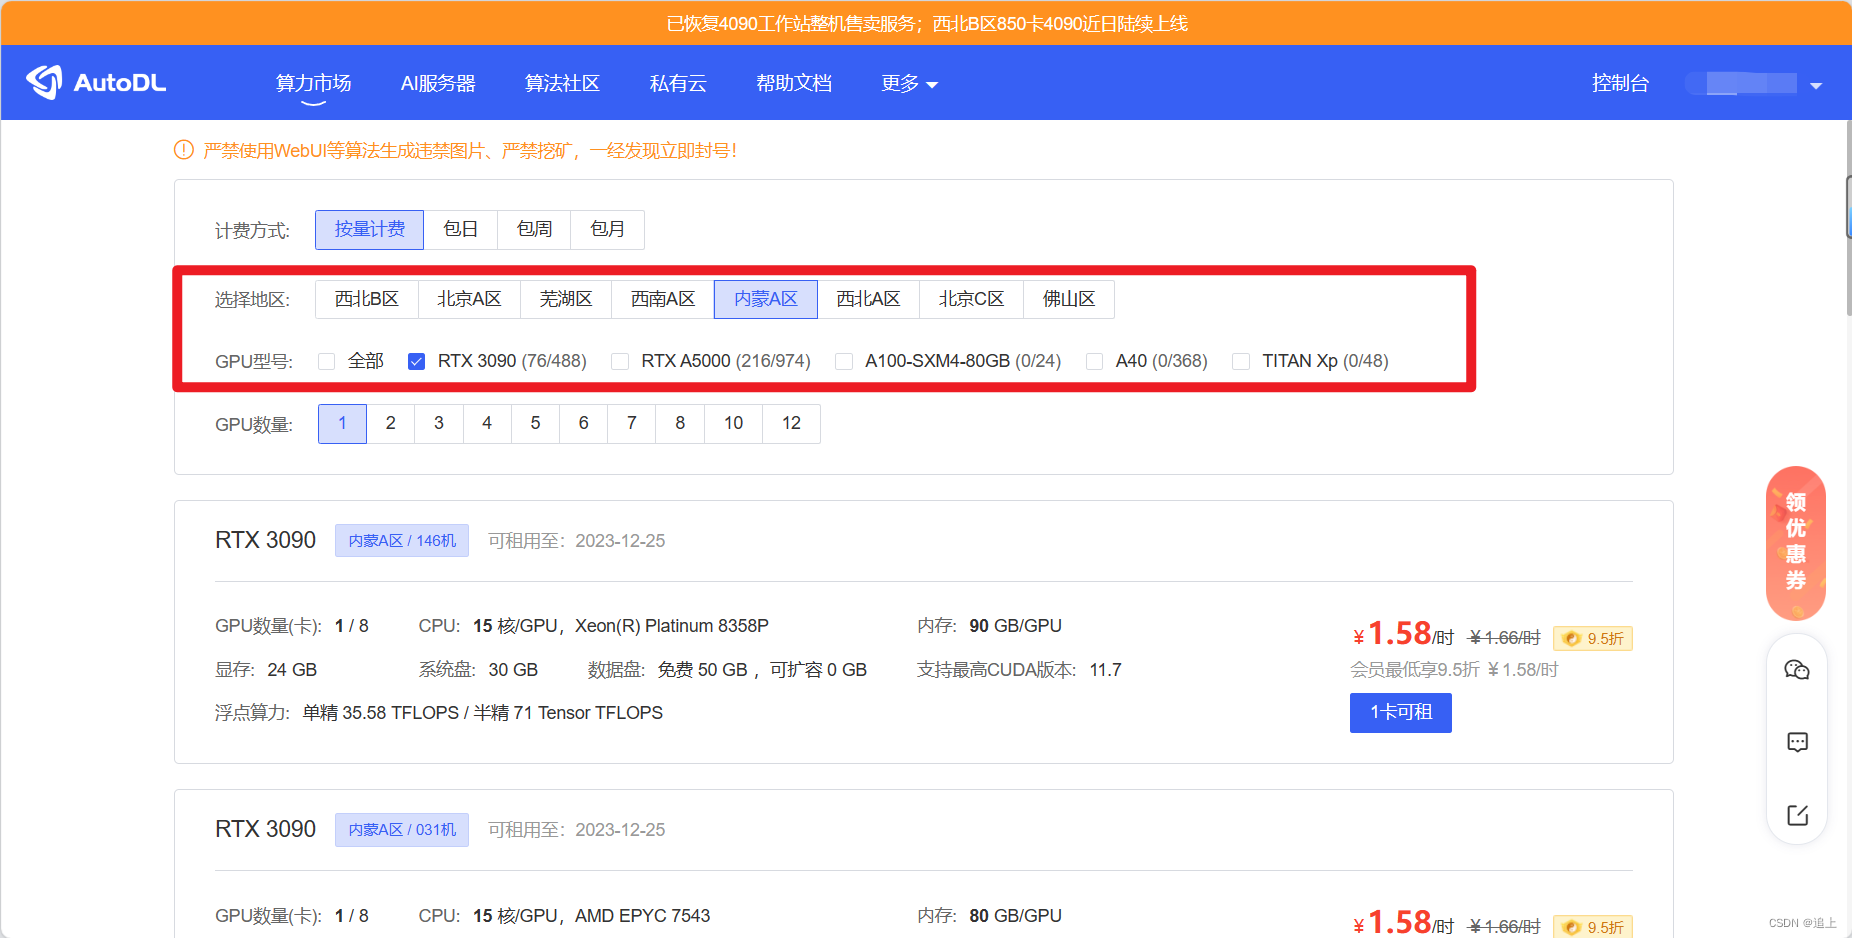
Task: Choose the 佛山区 region
Action: coord(1069,299)
